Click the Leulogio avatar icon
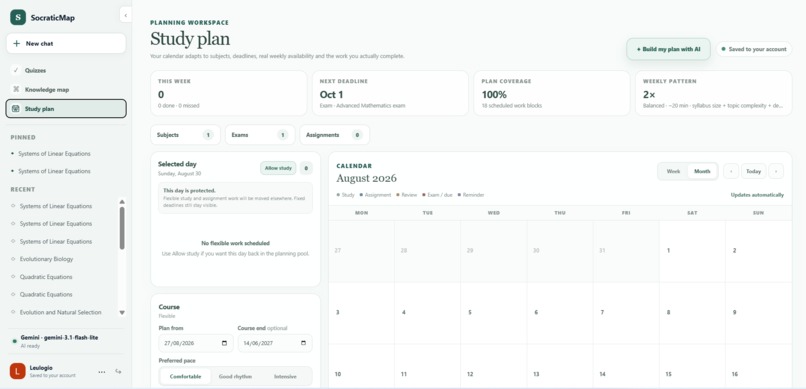The width and height of the screenshot is (806, 389). (17, 371)
